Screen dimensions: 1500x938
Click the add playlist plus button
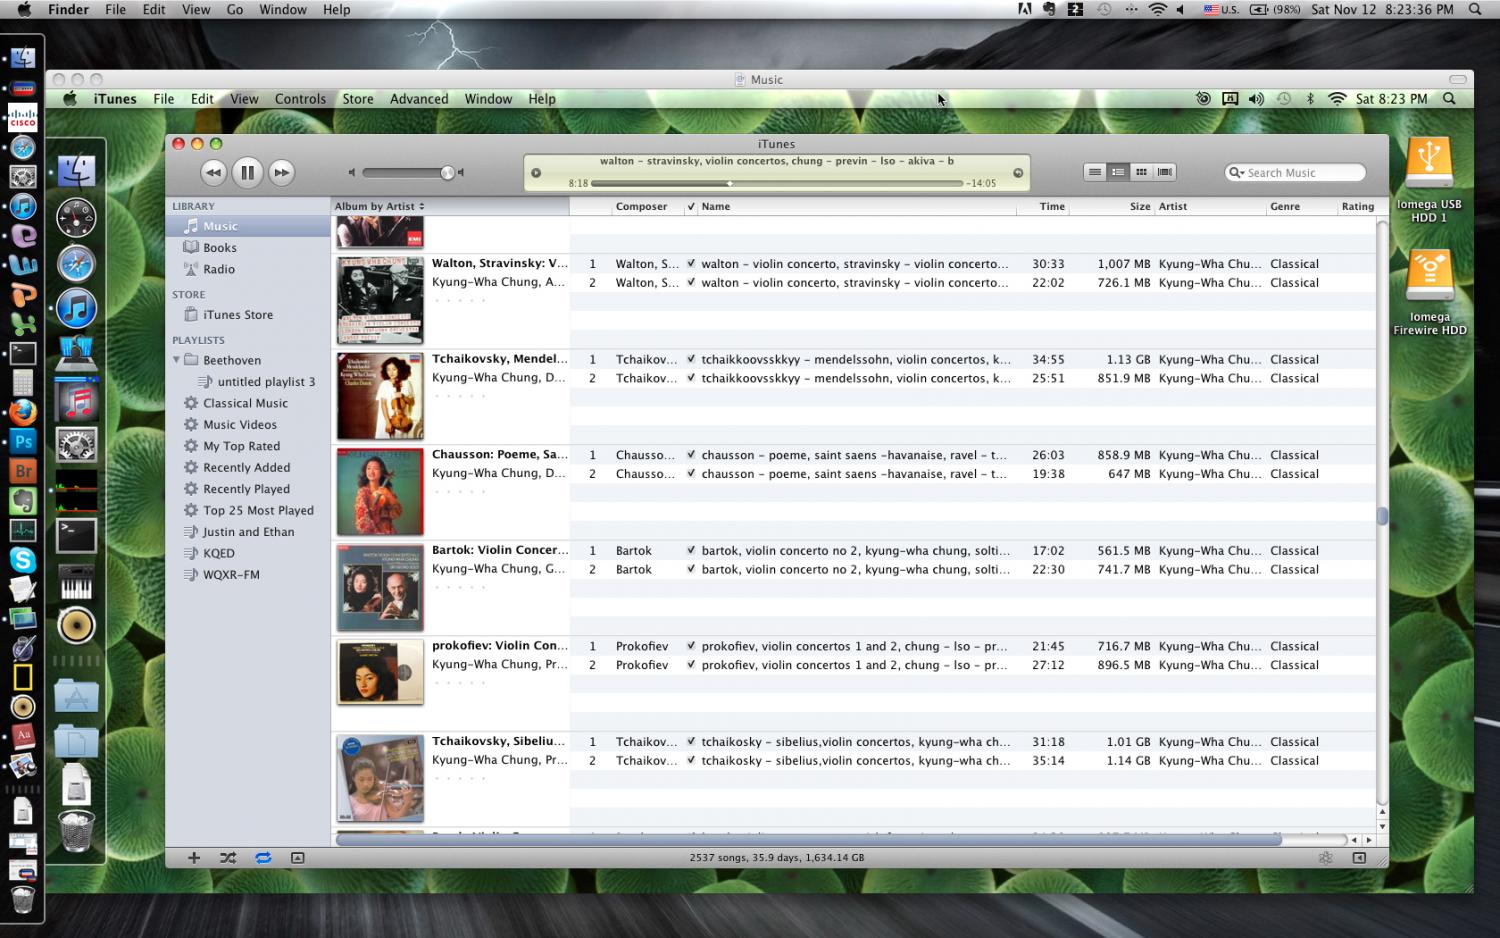point(194,858)
